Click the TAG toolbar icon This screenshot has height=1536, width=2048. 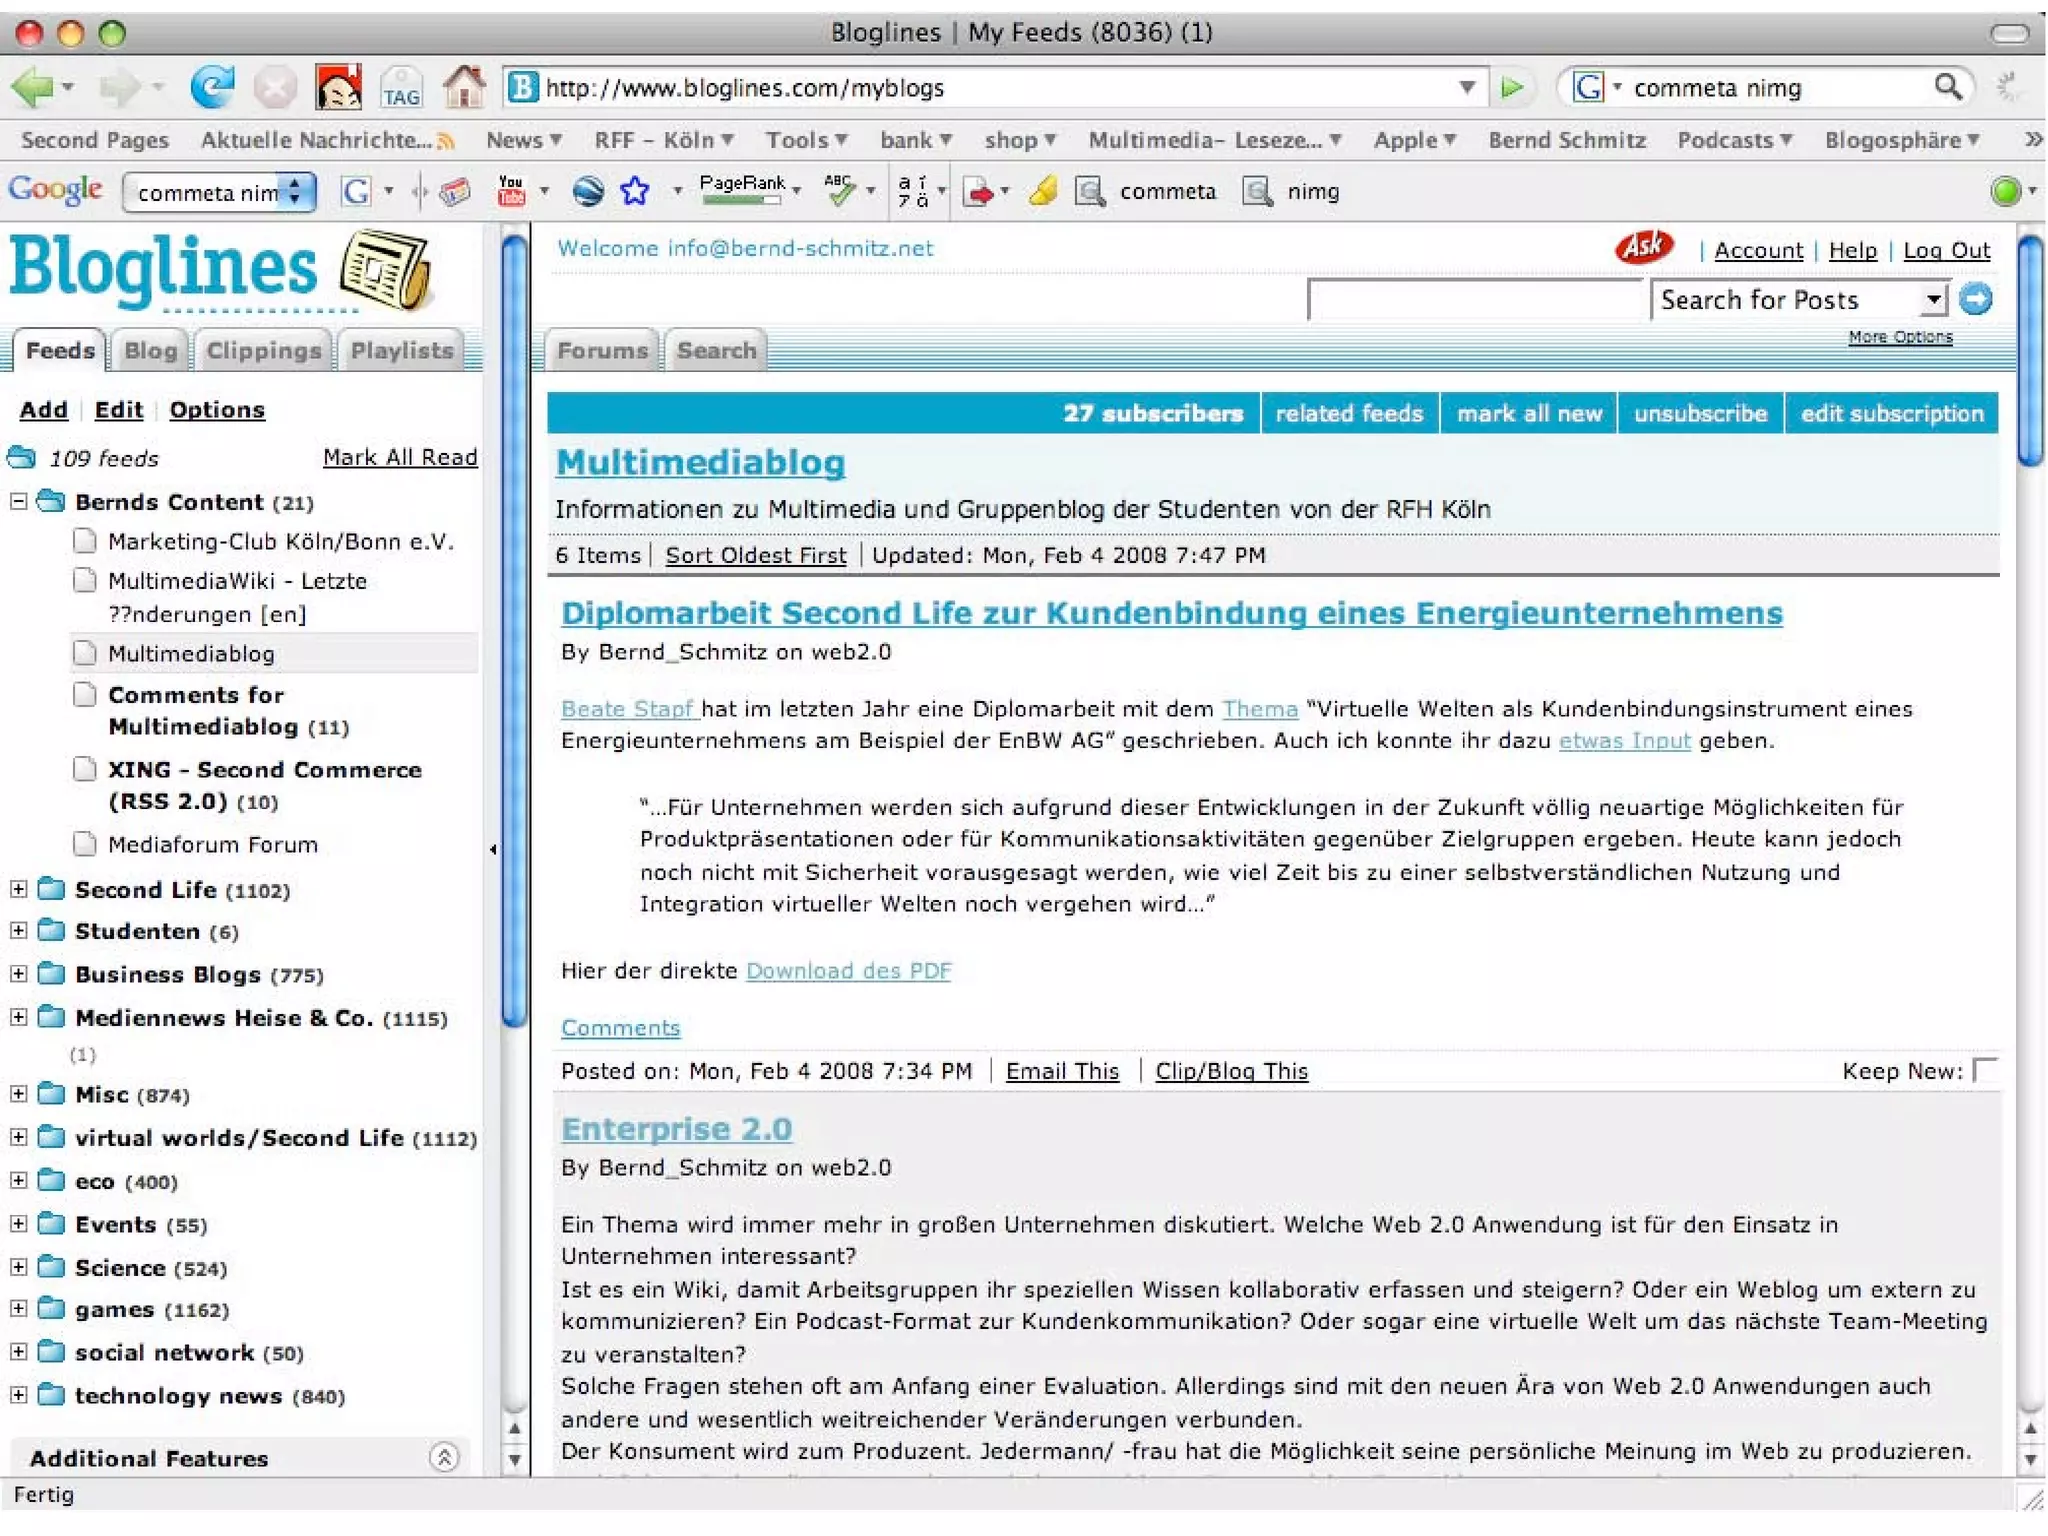[401, 89]
